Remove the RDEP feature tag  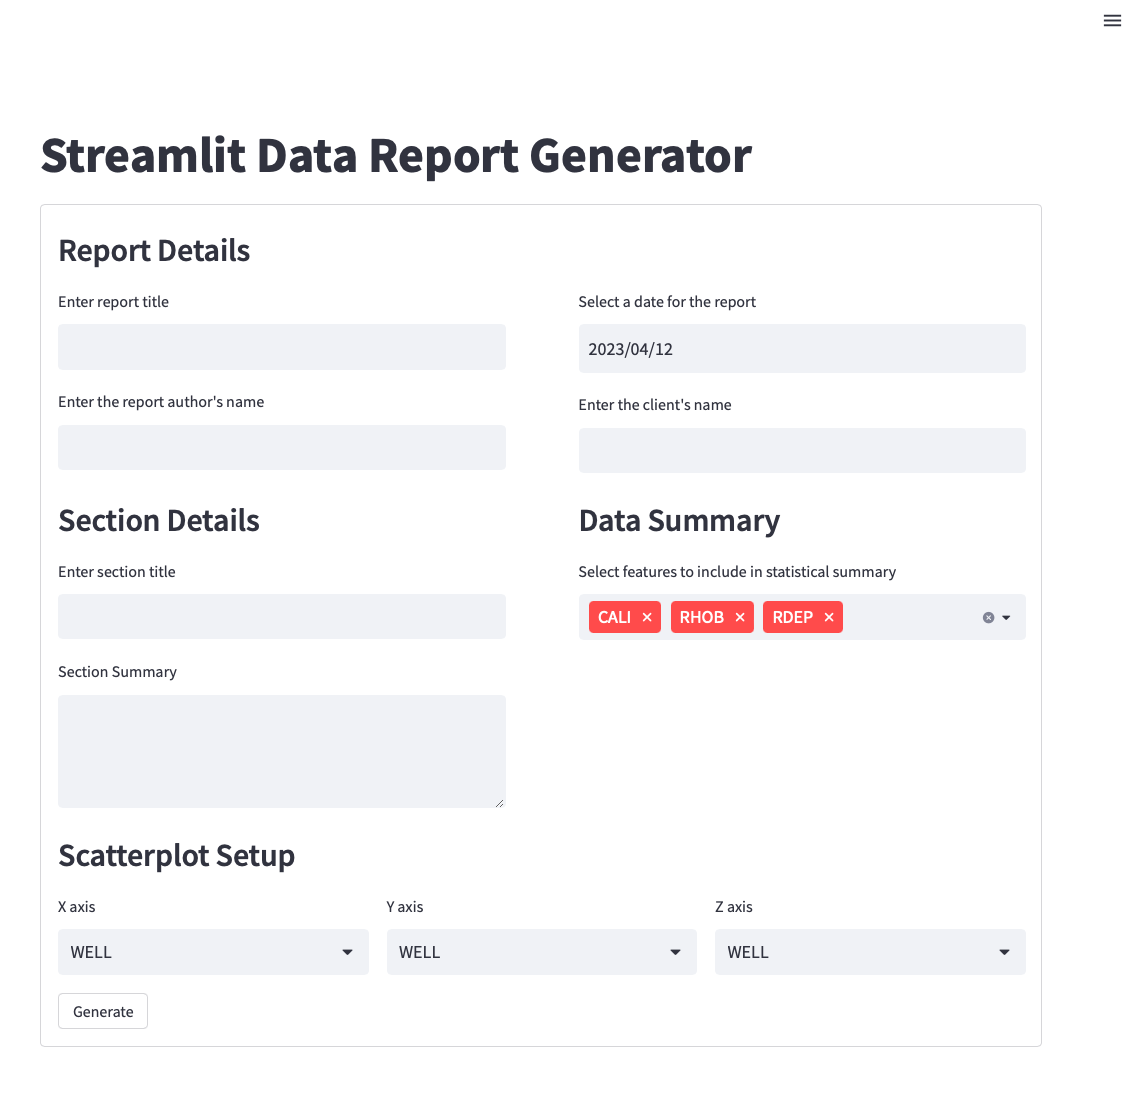(x=829, y=618)
